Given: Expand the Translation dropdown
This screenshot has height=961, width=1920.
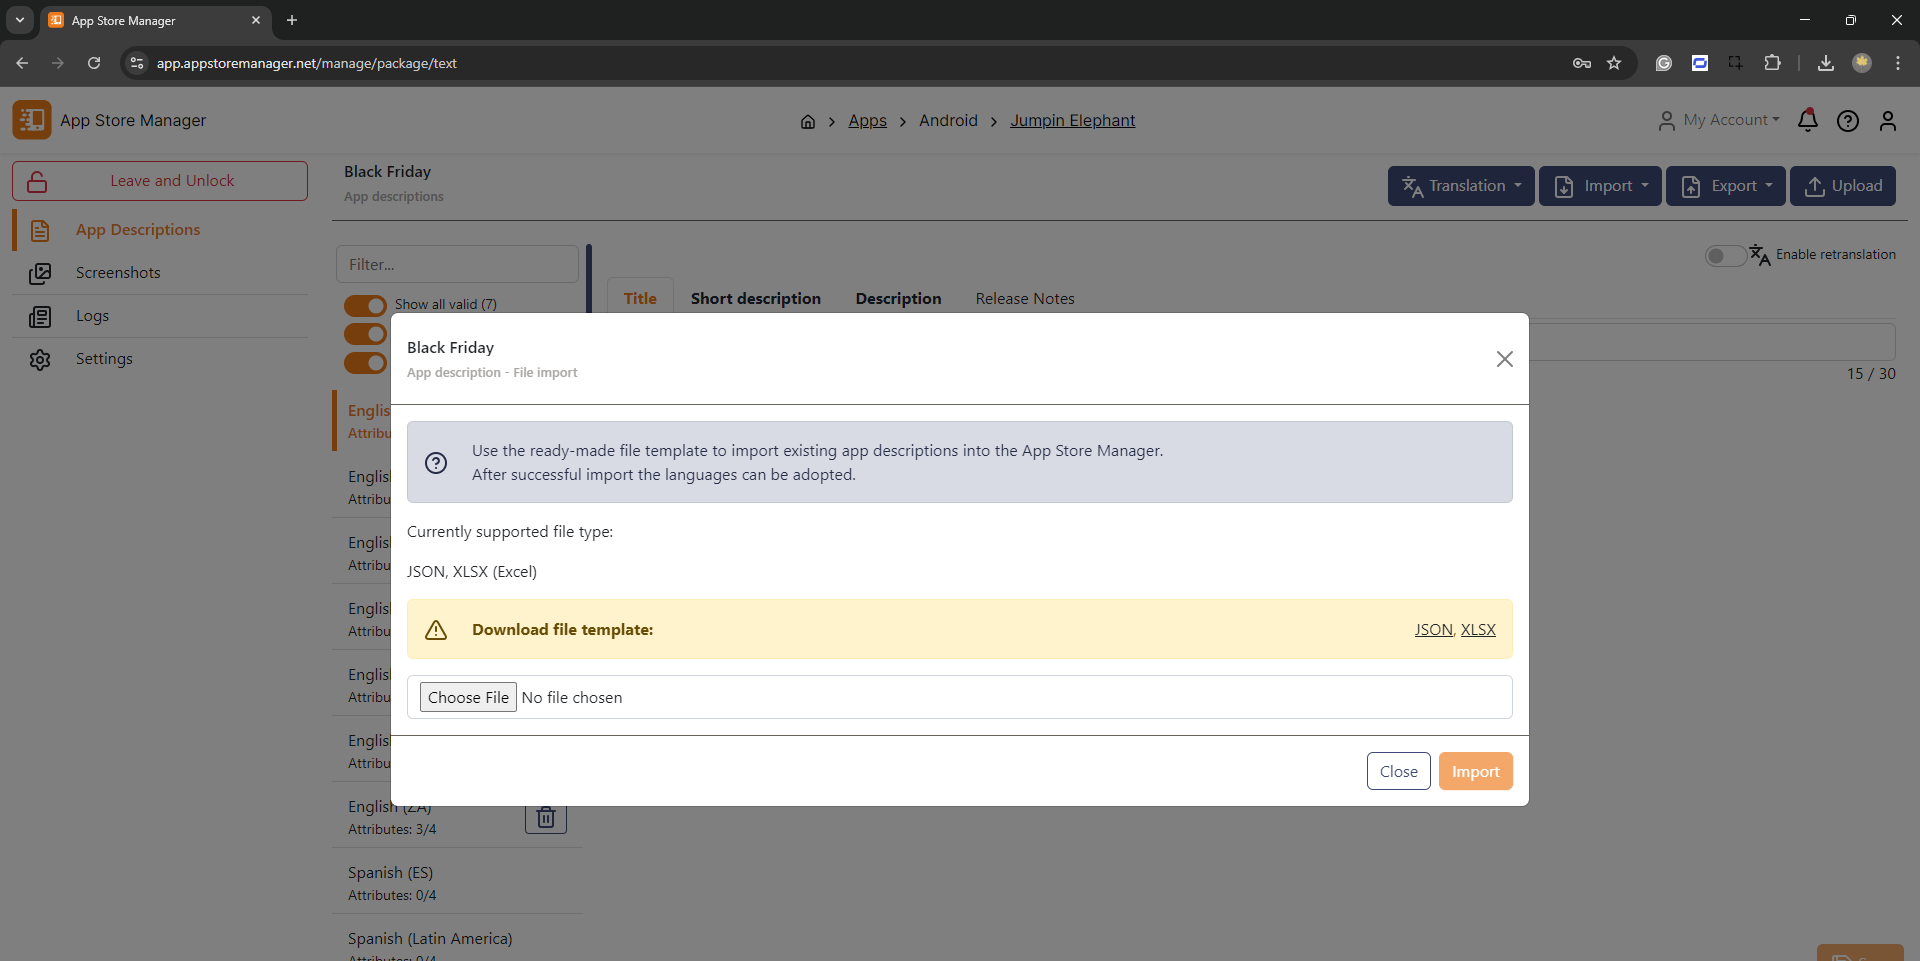Looking at the screenshot, I should click(1460, 186).
